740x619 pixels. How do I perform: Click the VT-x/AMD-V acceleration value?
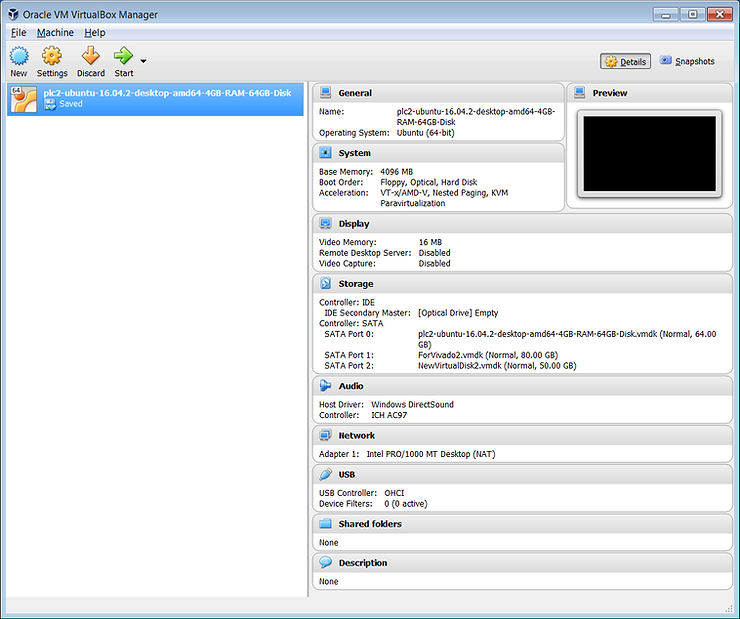tap(444, 198)
